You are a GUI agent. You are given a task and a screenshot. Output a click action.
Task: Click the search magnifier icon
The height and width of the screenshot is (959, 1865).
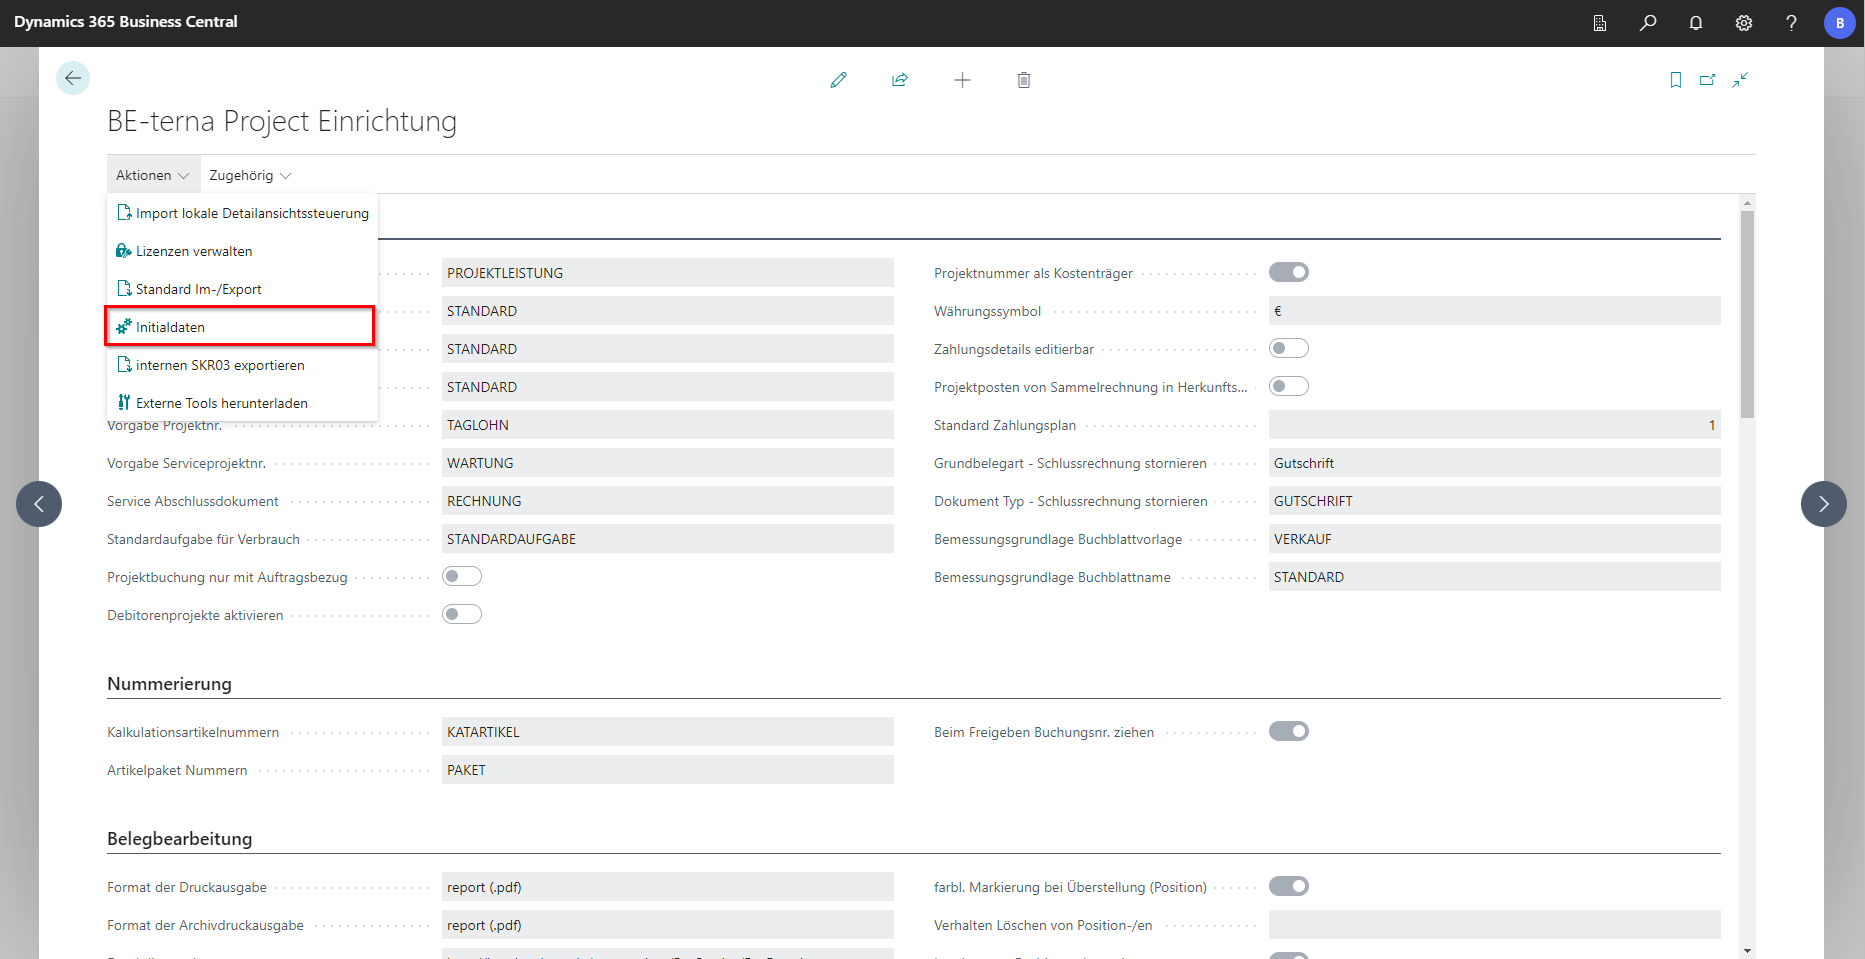(x=1648, y=23)
